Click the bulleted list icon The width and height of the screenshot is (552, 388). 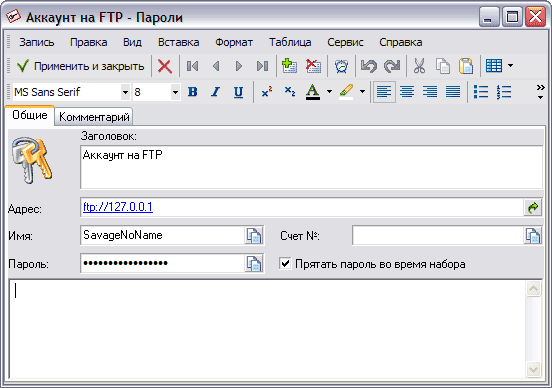[481, 92]
